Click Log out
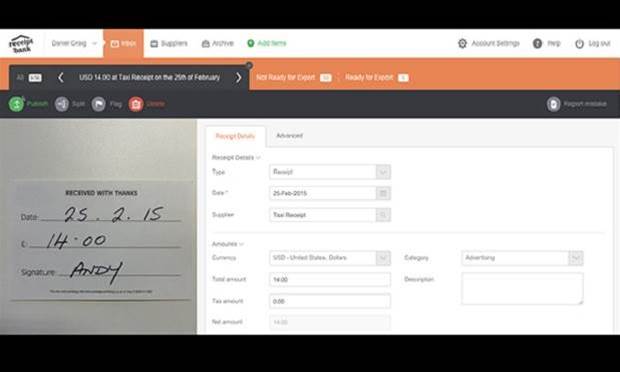Image resolution: width=620 pixels, height=372 pixels. pos(592,43)
